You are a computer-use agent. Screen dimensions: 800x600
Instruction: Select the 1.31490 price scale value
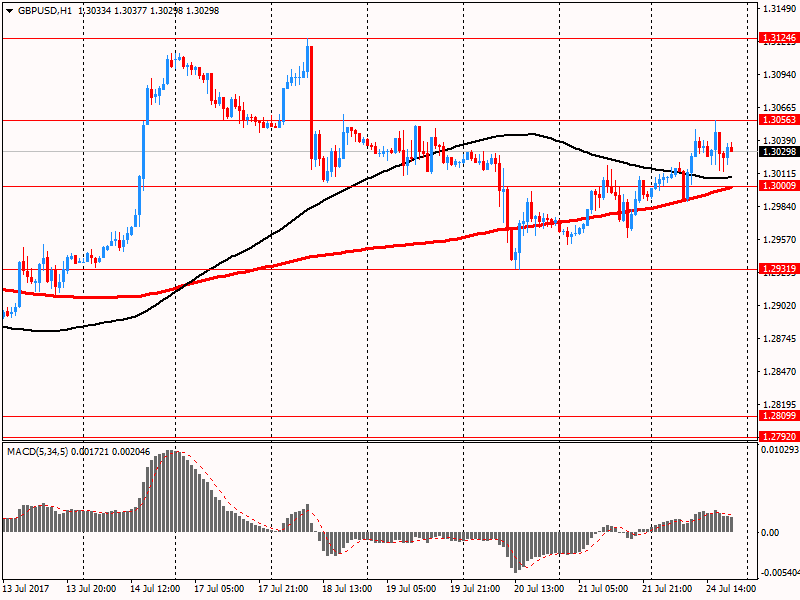click(x=780, y=9)
